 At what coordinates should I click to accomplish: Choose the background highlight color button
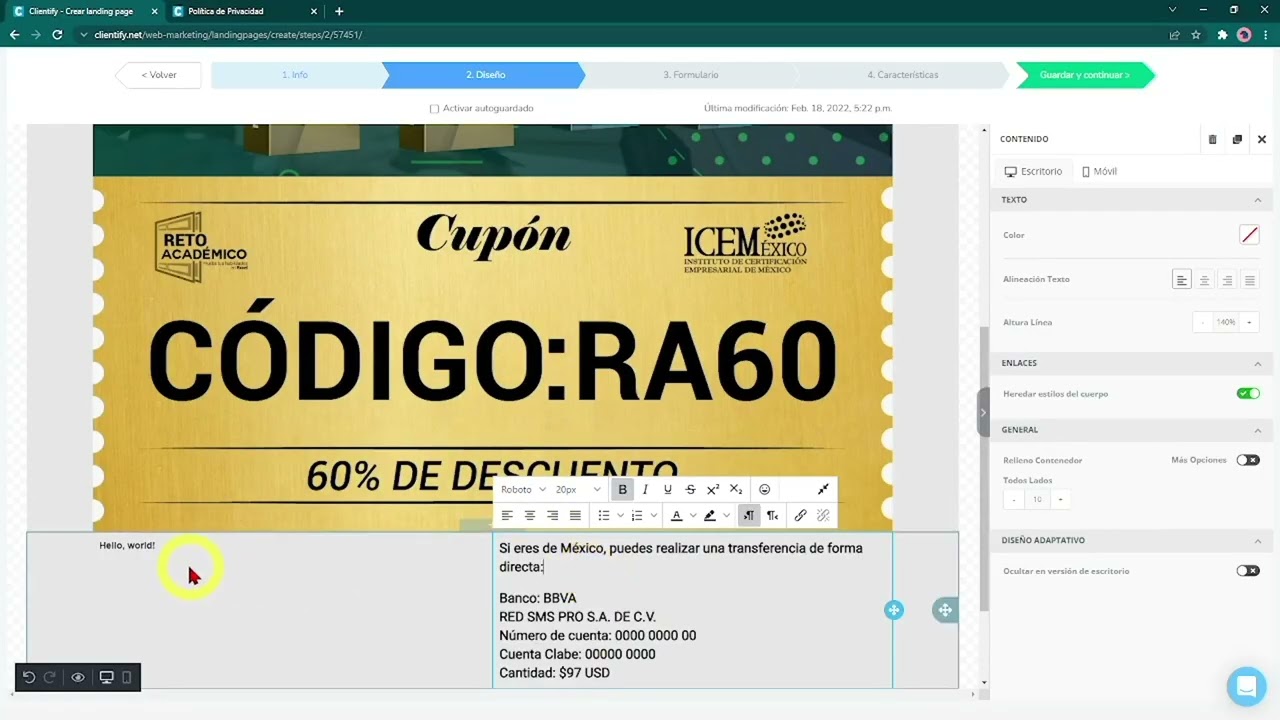coord(710,516)
